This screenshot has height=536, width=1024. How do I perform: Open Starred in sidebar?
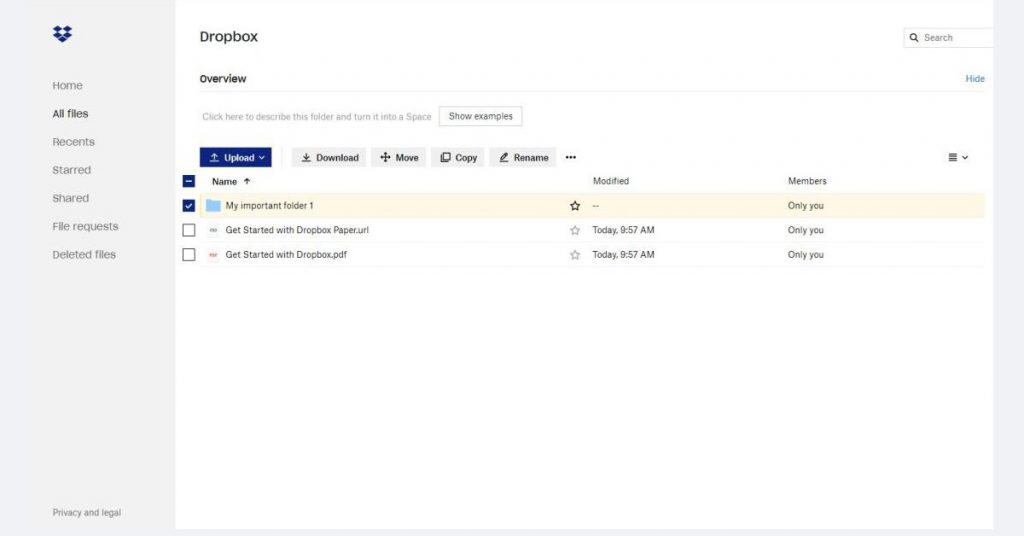click(72, 170)
